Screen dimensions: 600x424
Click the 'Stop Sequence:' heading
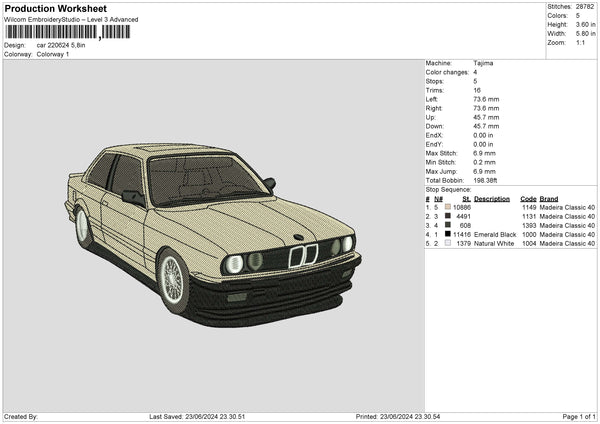click(448, 190)
